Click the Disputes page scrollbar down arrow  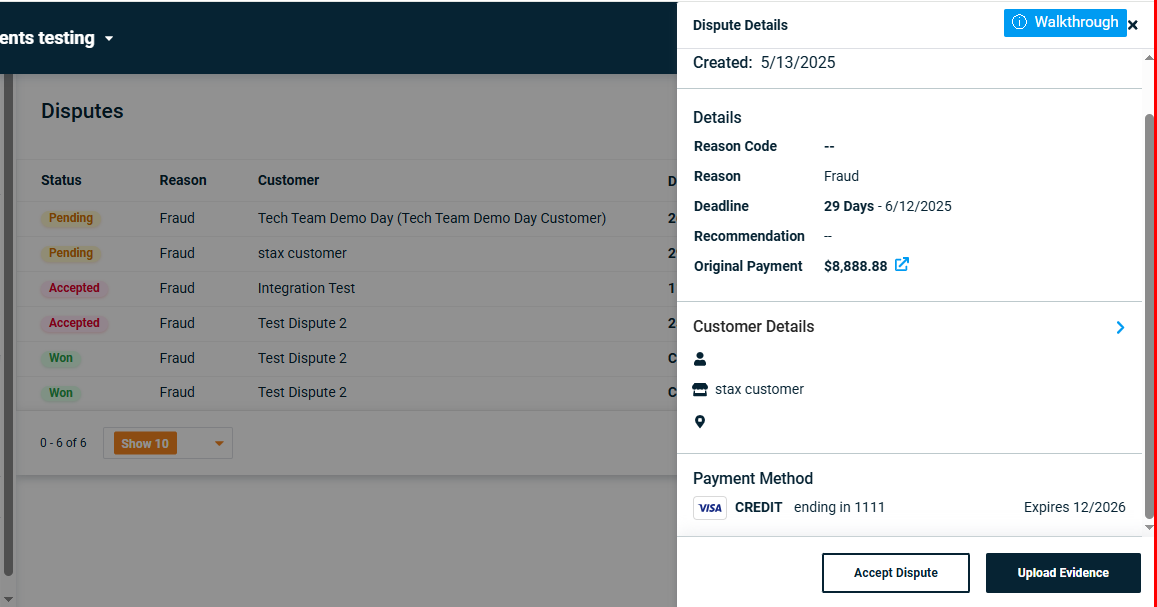[x=8, y=600]
